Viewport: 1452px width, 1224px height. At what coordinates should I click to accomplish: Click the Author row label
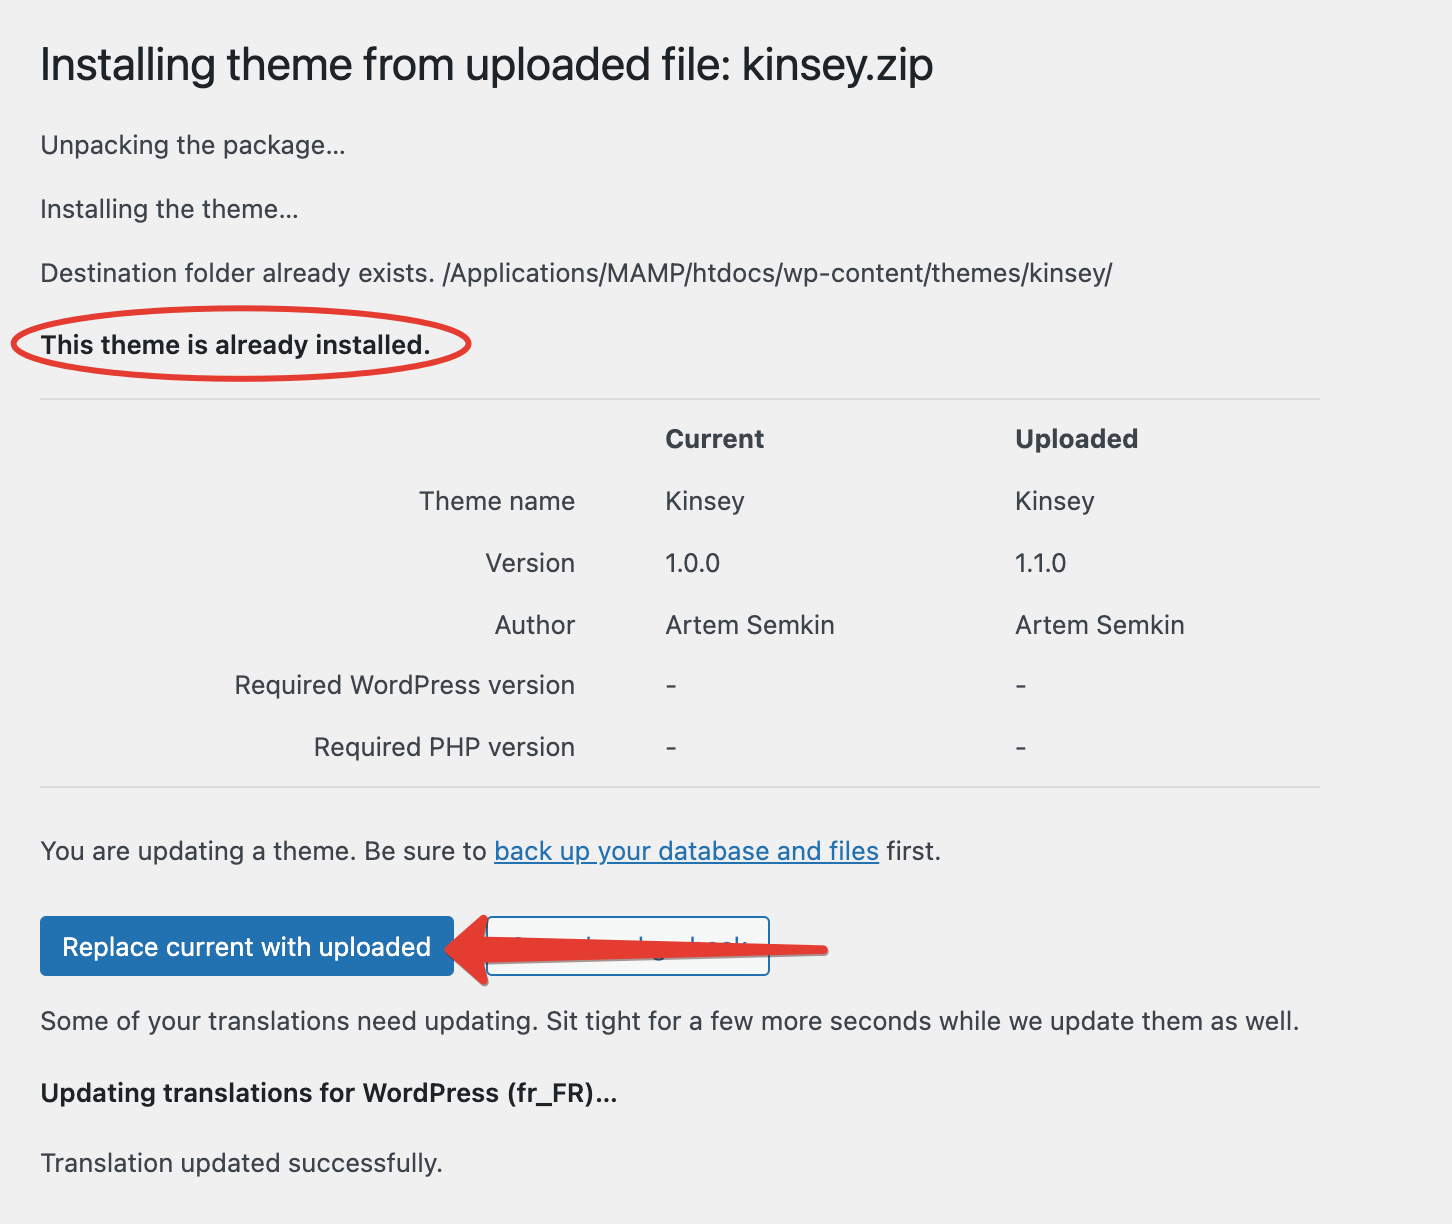[535, 625]
